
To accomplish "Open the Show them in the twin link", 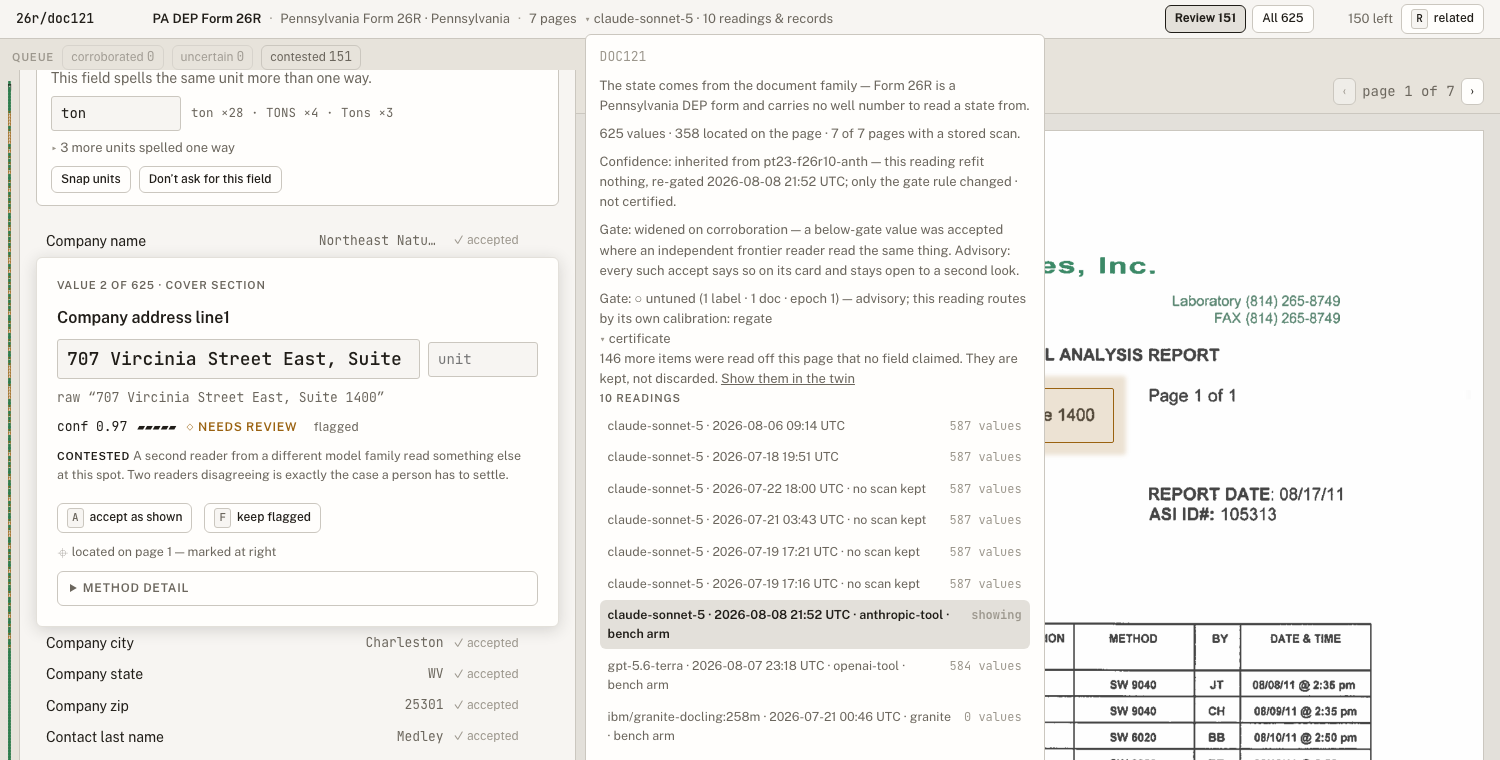I will click(787, 378).
